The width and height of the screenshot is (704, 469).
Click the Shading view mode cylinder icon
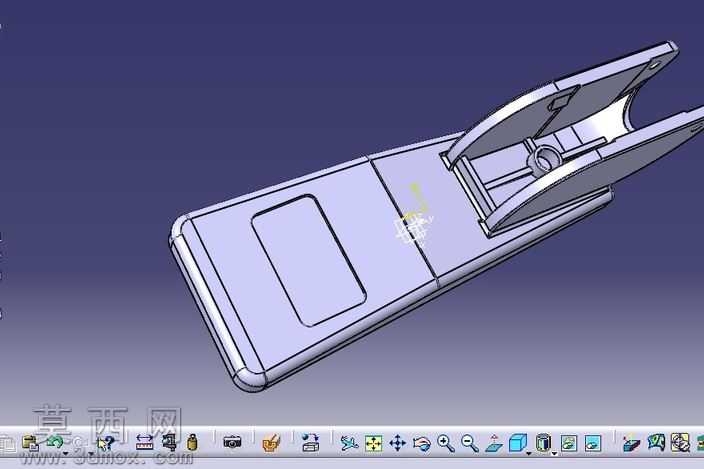[543, 443]
